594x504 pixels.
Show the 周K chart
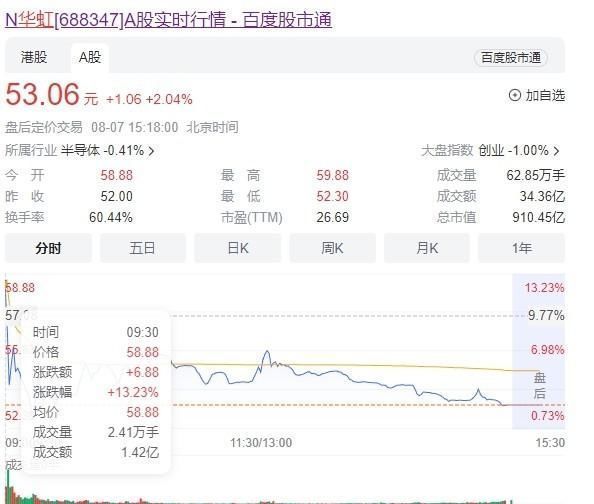pyautogui.click(x=332, y=248)
